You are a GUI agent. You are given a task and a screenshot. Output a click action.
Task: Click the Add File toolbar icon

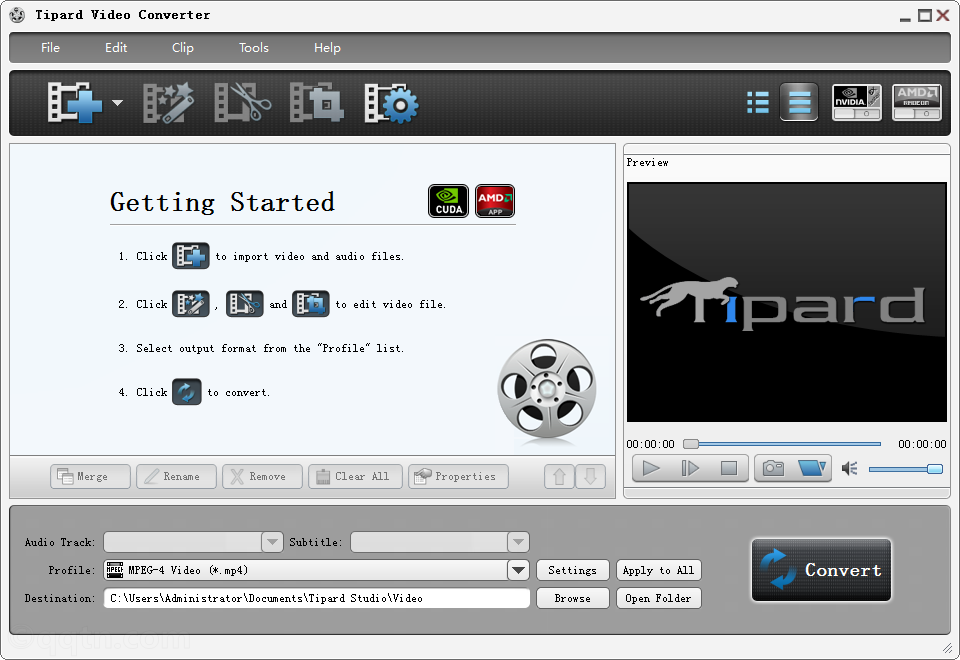click(76, 103)
